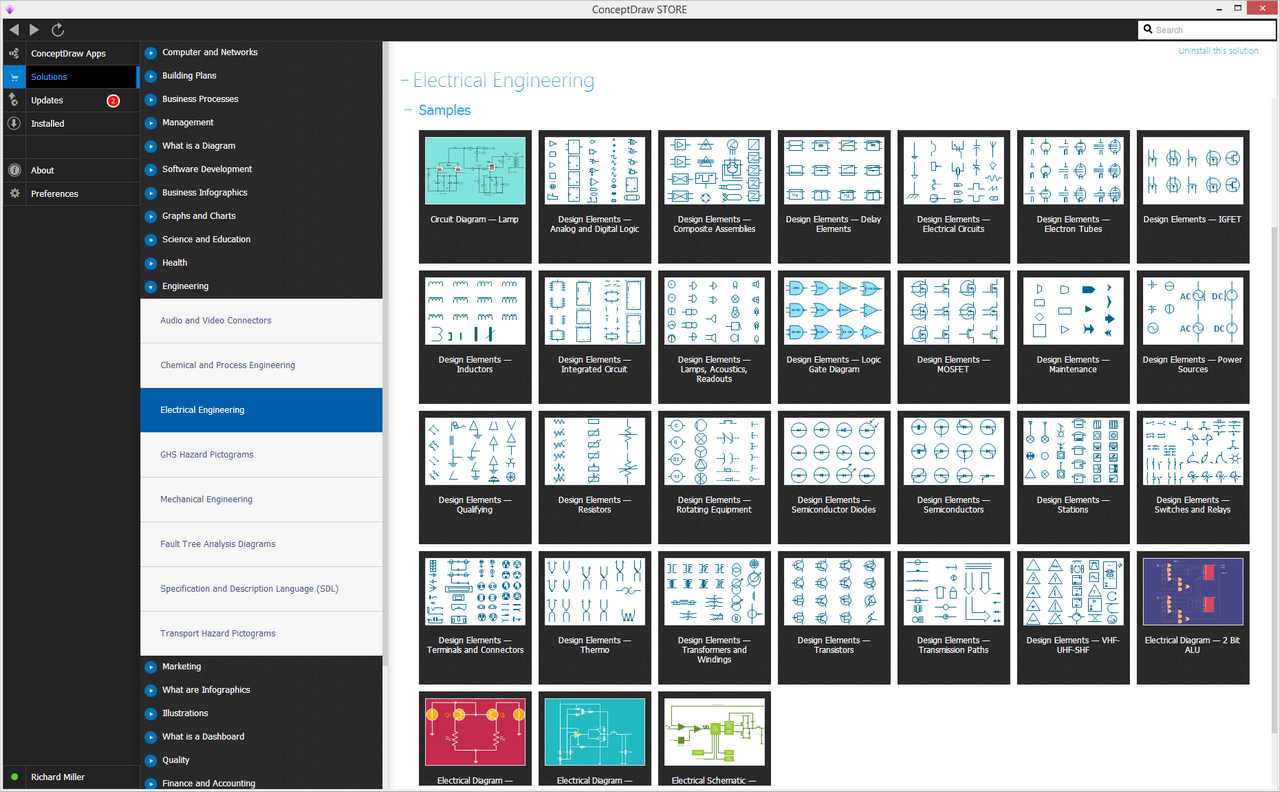This screenshot has height=792, width=1280.
Task: Open the Electrical Diagram — 2 Bit ALU sample
Action: [1193, 618]
